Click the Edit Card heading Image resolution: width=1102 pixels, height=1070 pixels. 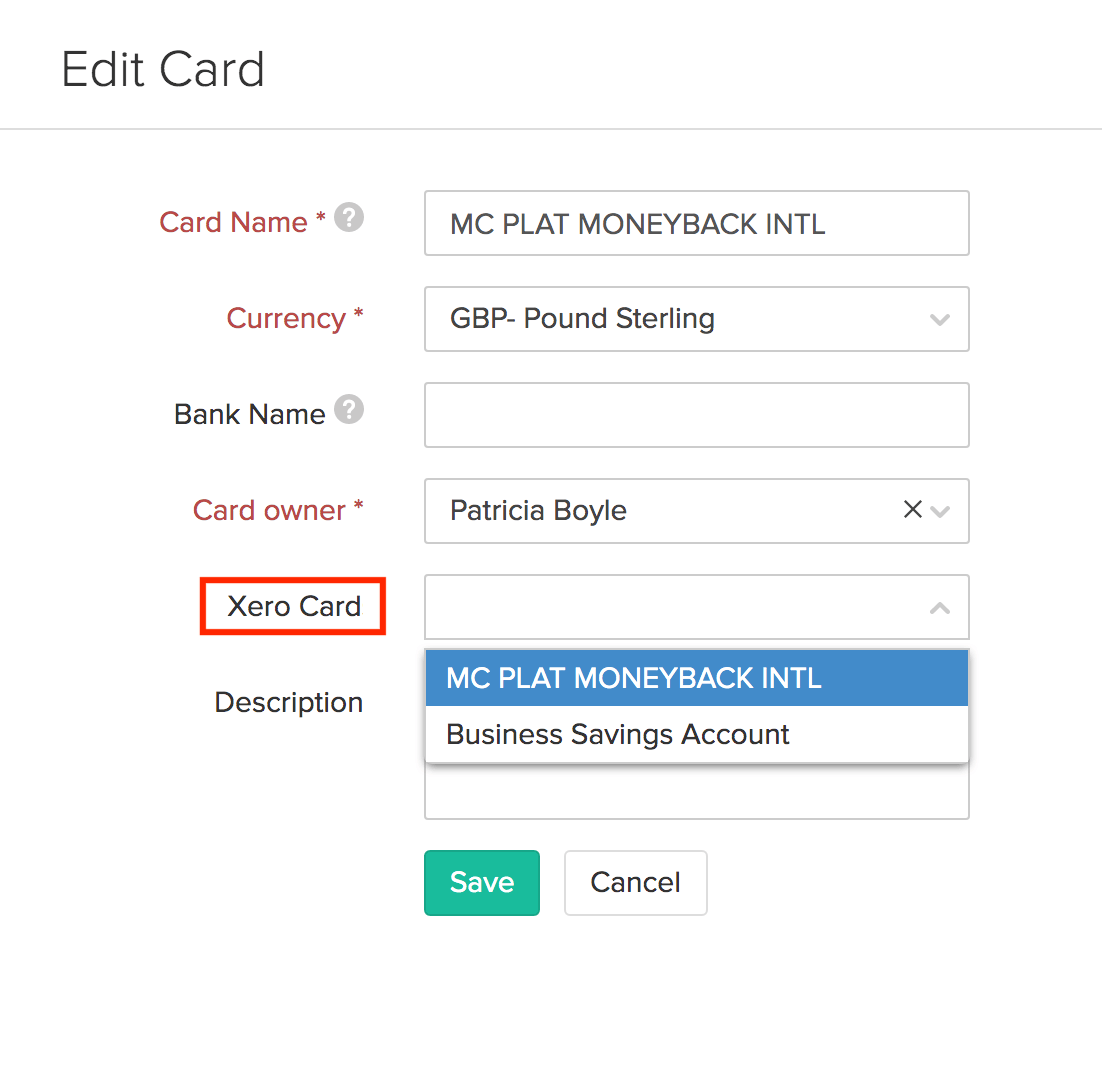tap(163, 70)
